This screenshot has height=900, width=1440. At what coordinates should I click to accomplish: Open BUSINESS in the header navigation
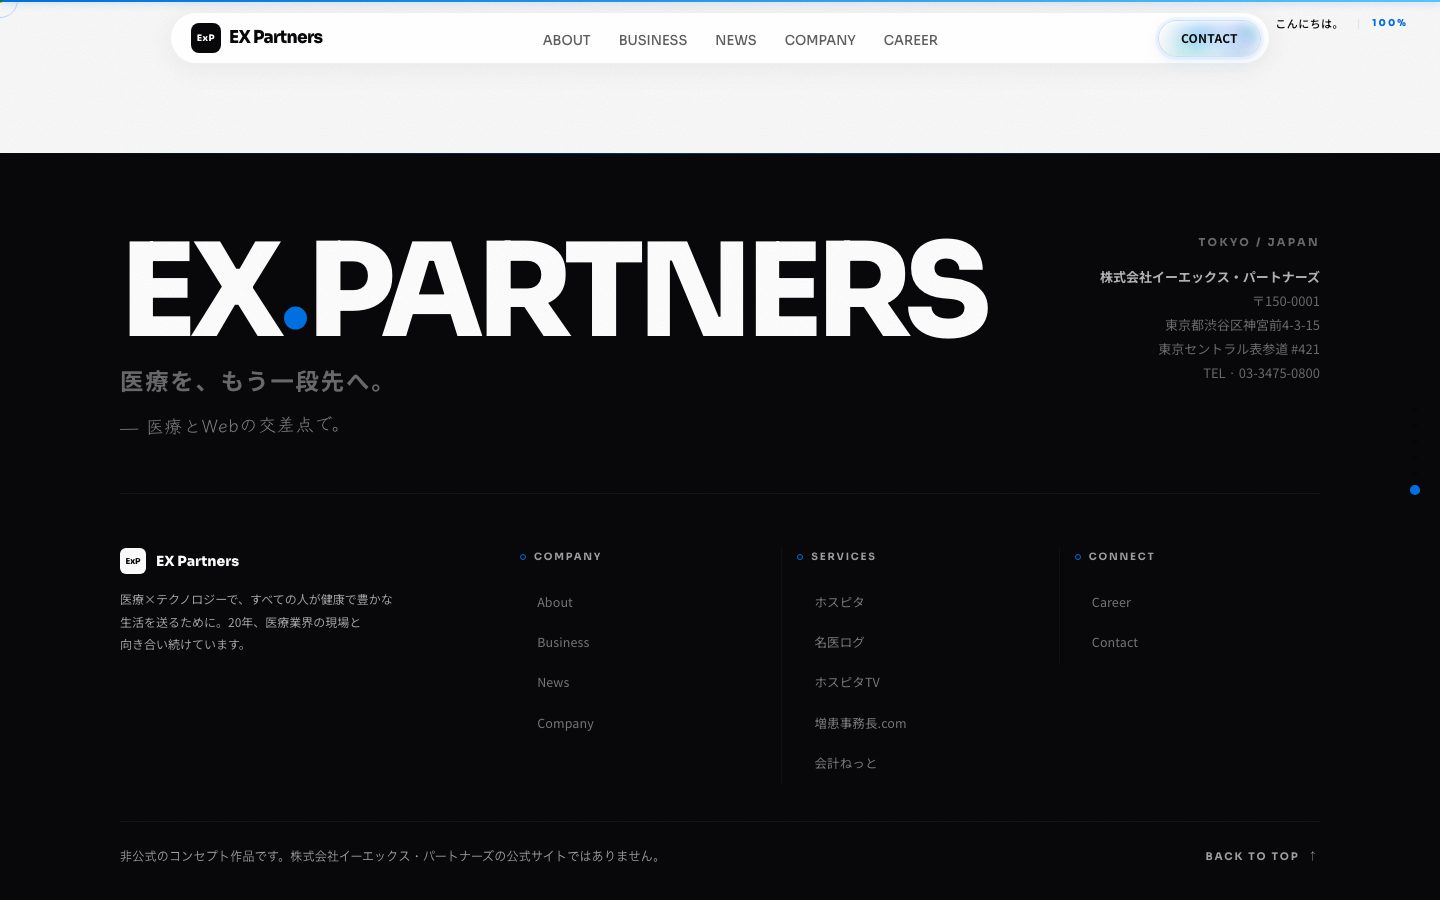click(x=653, y=40)
